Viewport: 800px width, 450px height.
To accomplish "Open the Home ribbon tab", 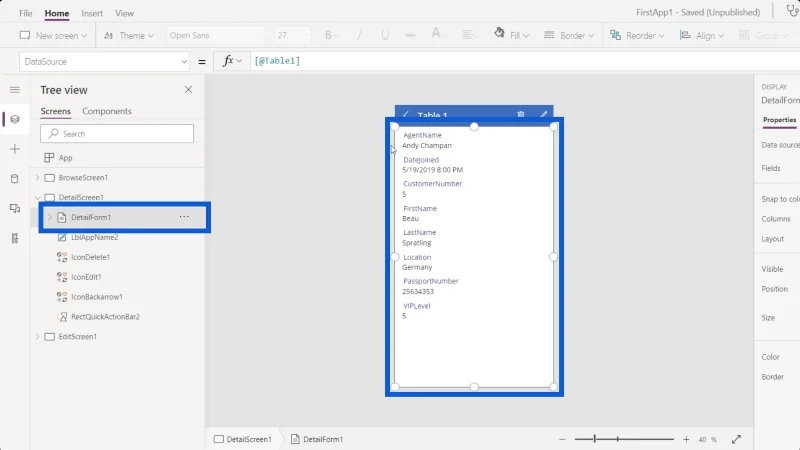I will click(x=57, y=13).
